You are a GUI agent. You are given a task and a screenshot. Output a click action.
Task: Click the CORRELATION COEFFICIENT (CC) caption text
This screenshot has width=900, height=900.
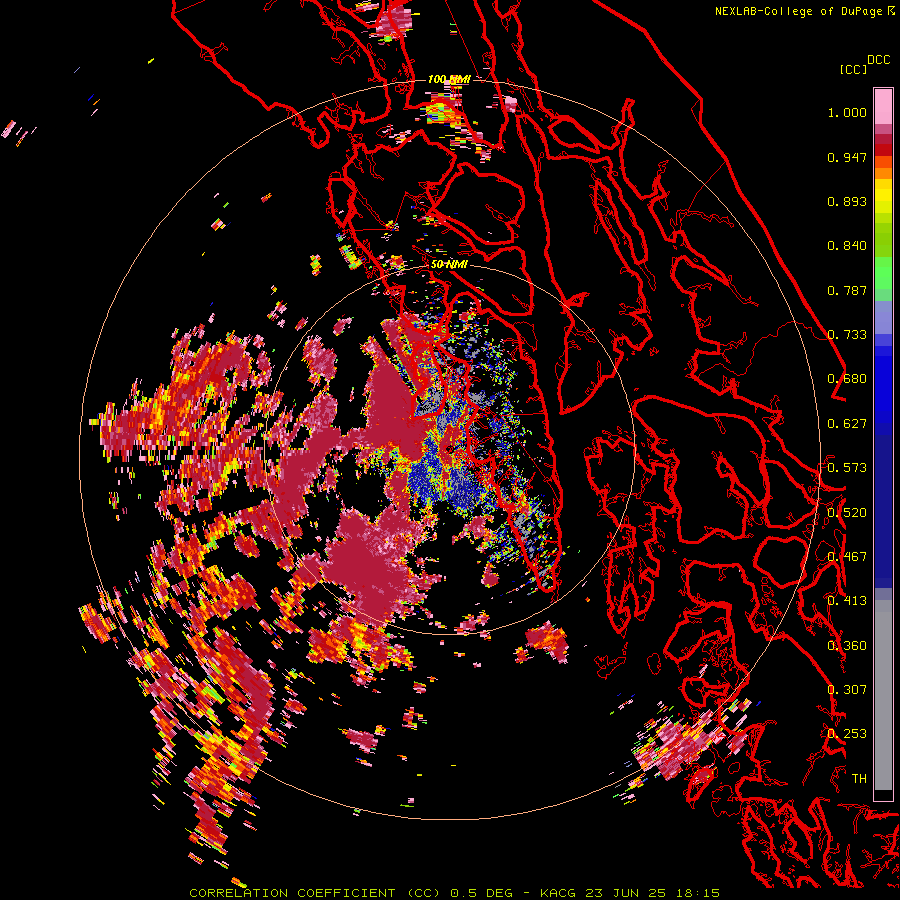coord(315,893)
